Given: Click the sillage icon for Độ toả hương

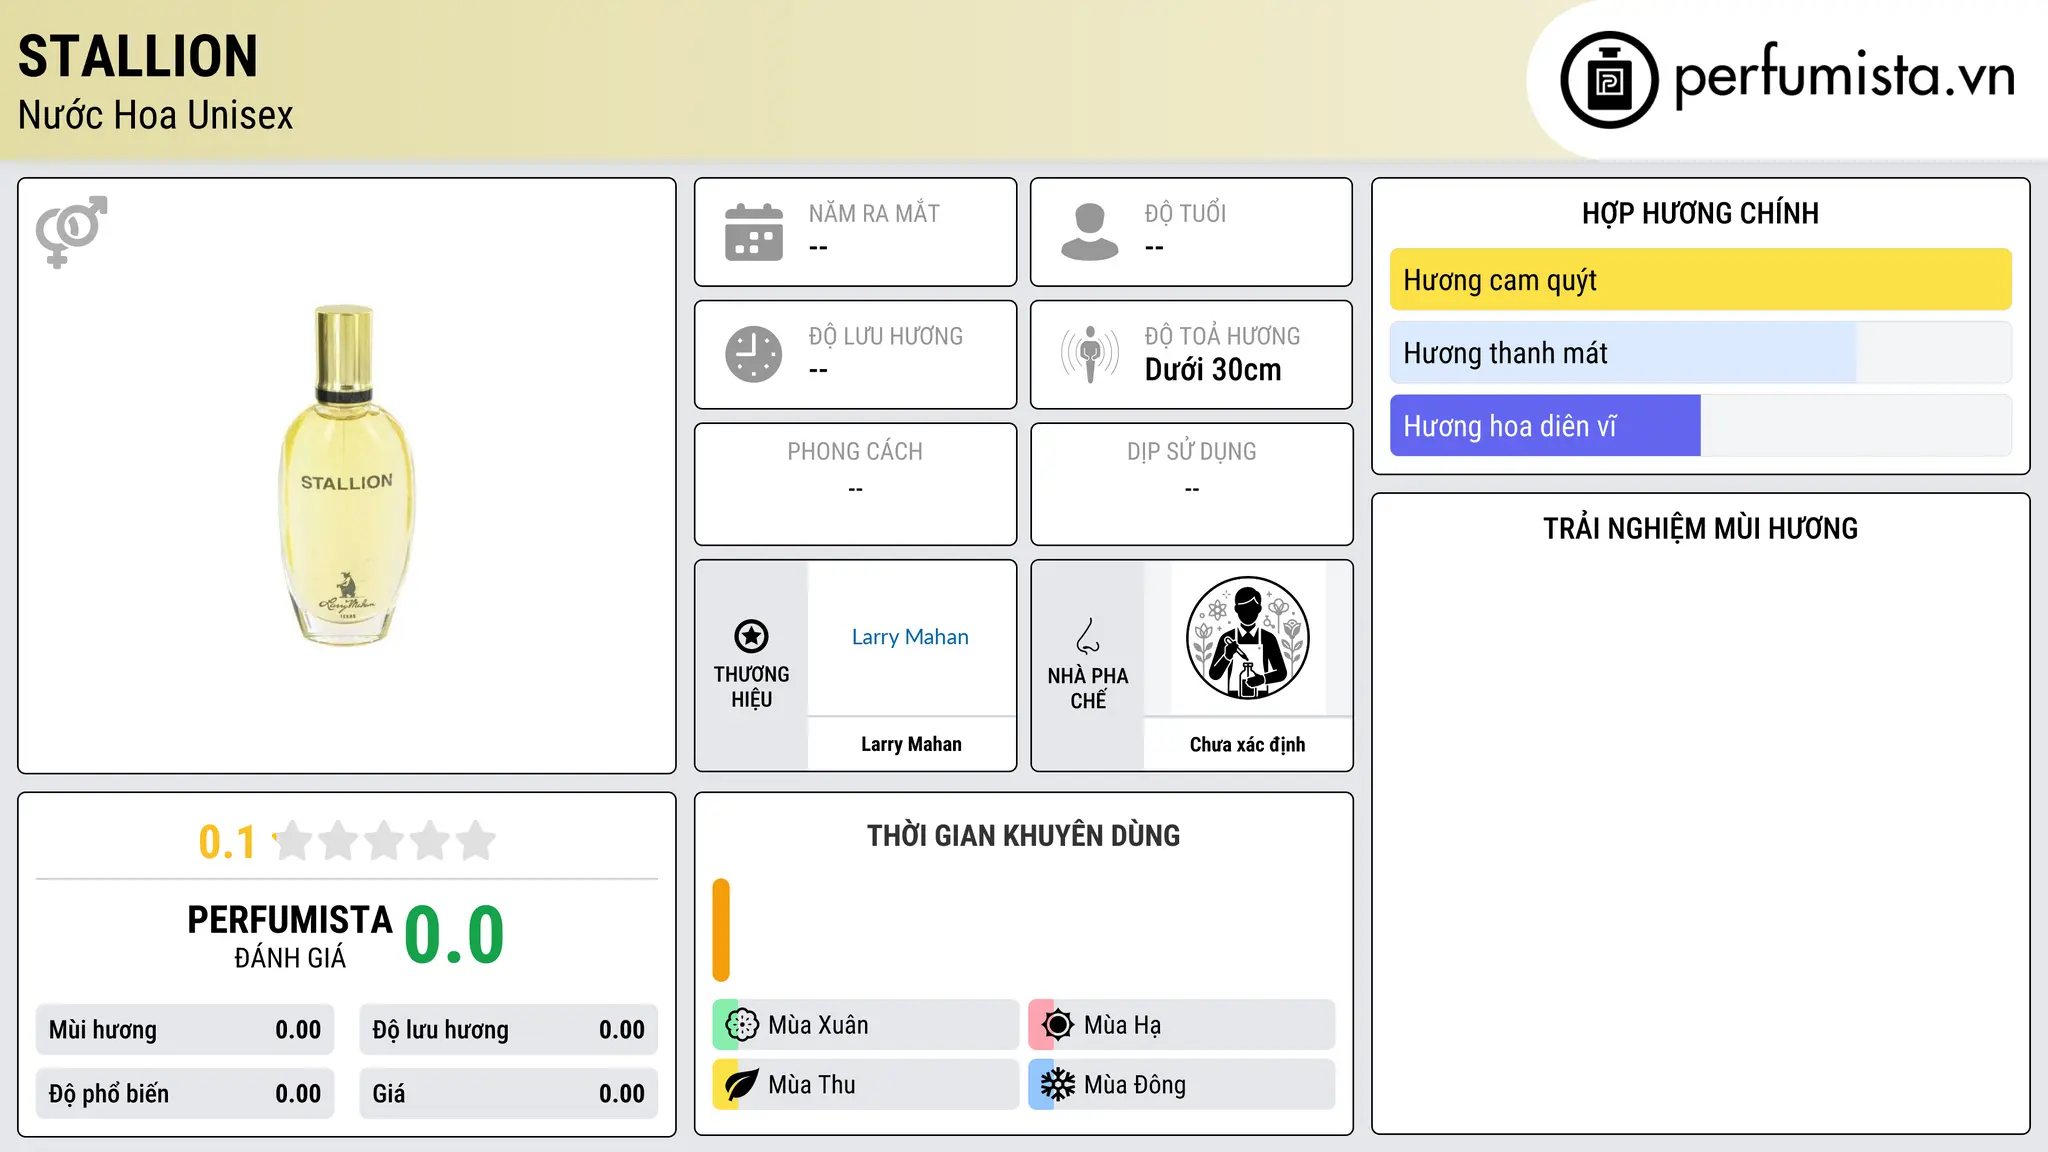Looking at the screenshot, I should (1090, 354).
